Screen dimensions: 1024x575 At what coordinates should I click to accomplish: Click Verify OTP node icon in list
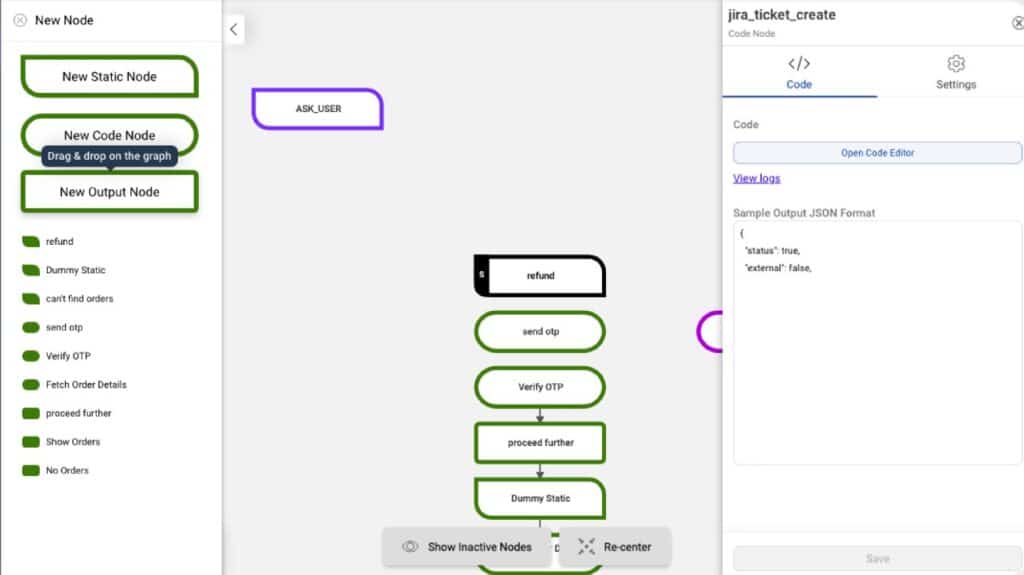pos(31,356)
